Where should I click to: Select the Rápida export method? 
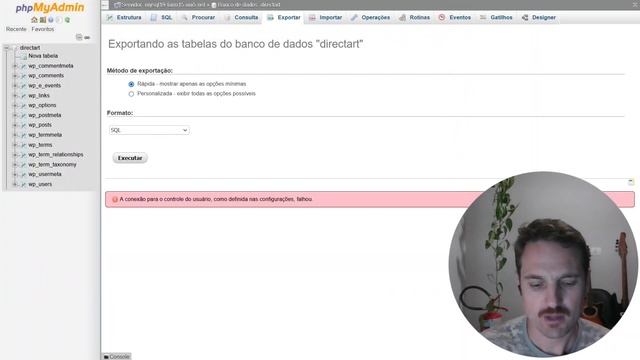tap(131, 84)
